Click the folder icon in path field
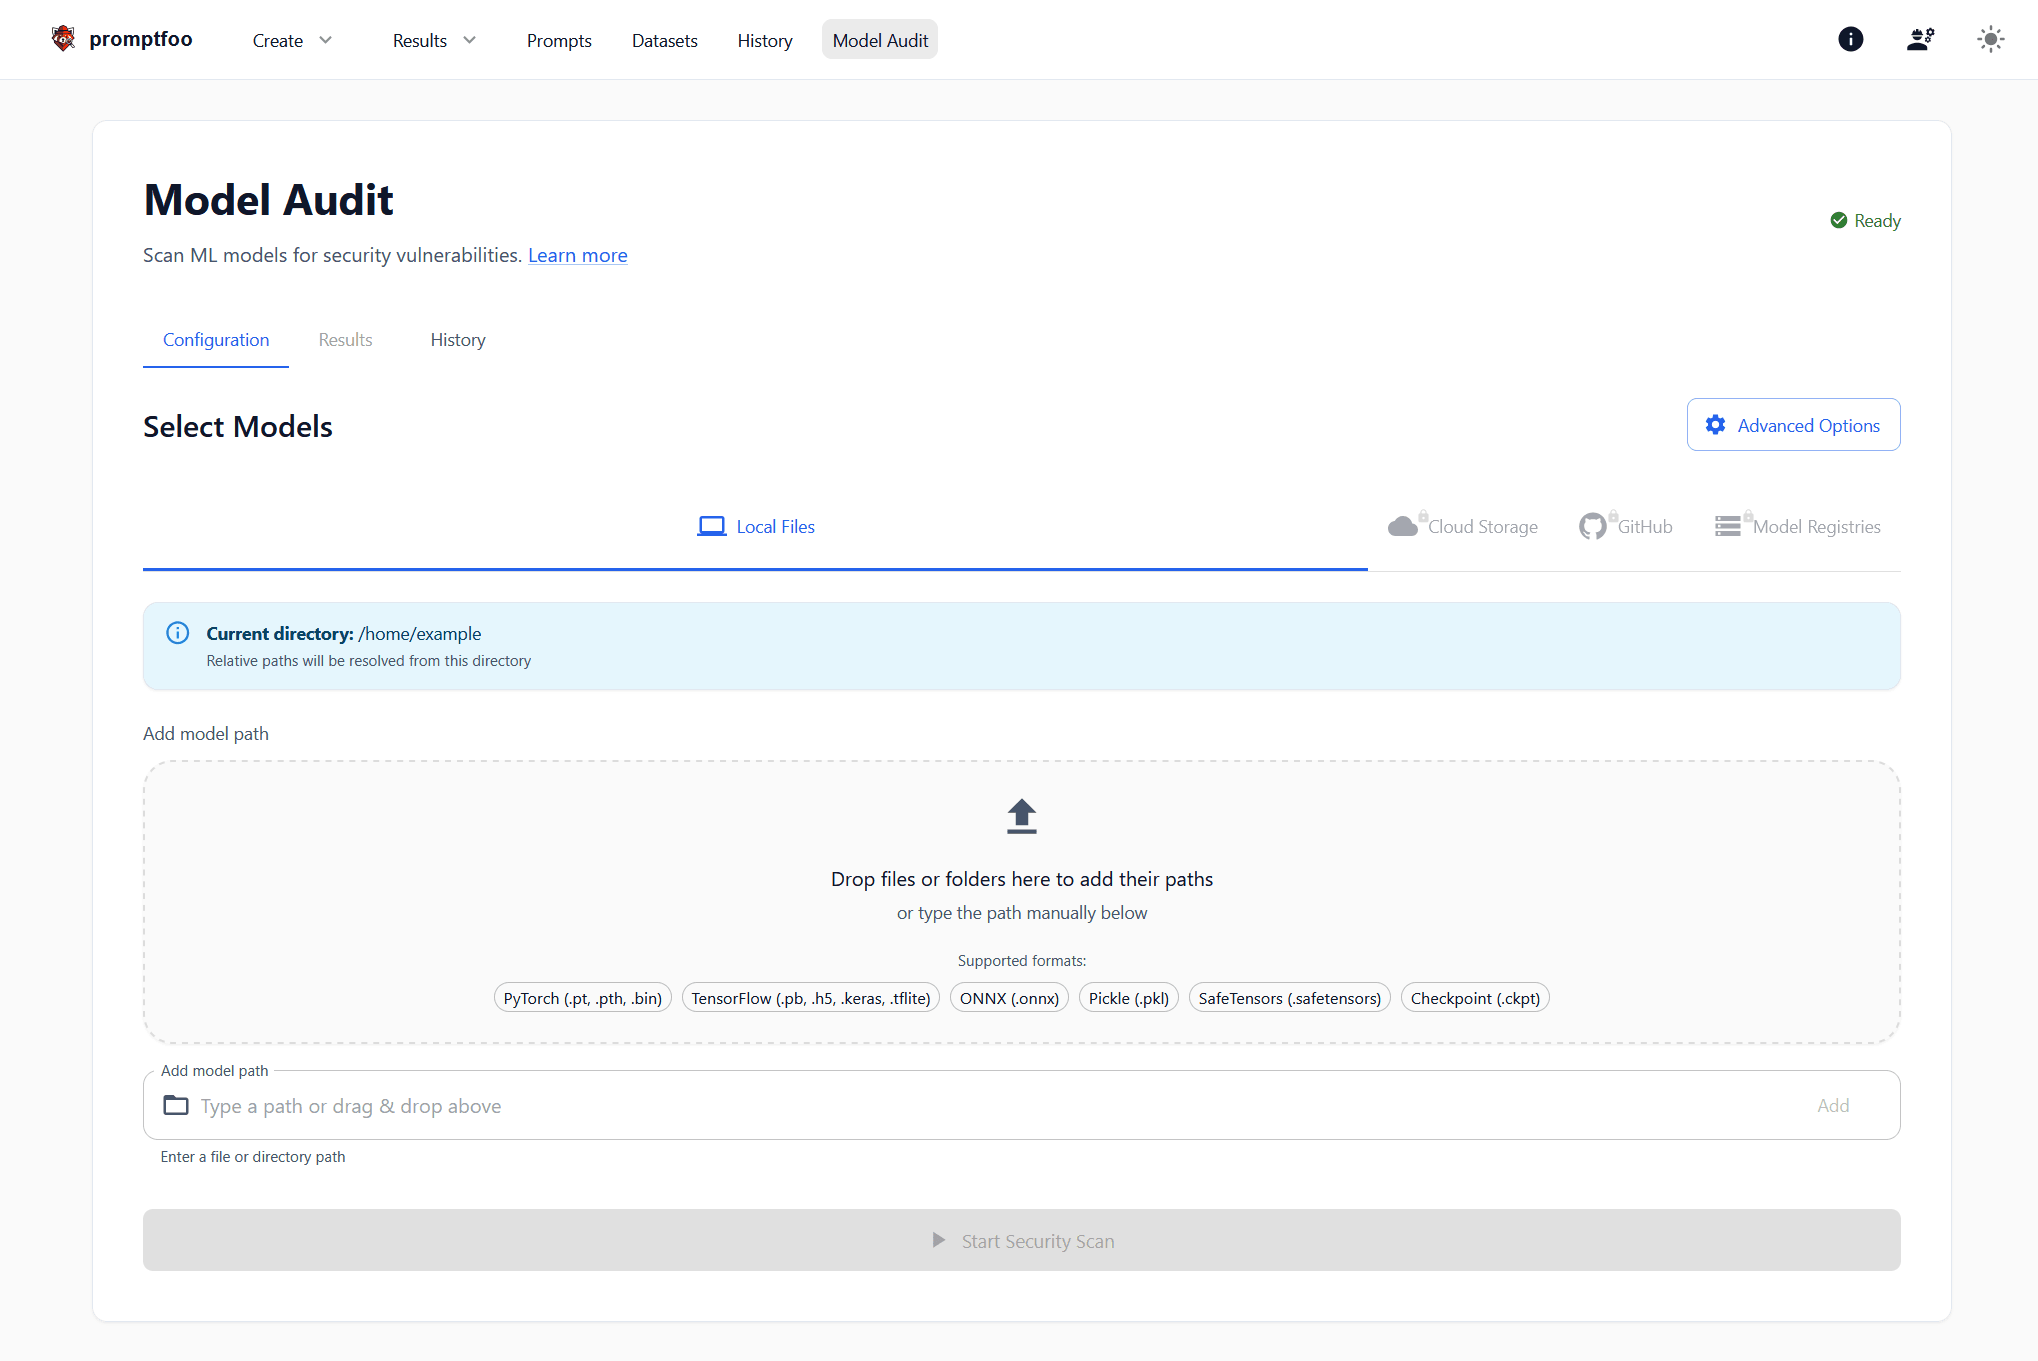 [x=176, y=1105]
